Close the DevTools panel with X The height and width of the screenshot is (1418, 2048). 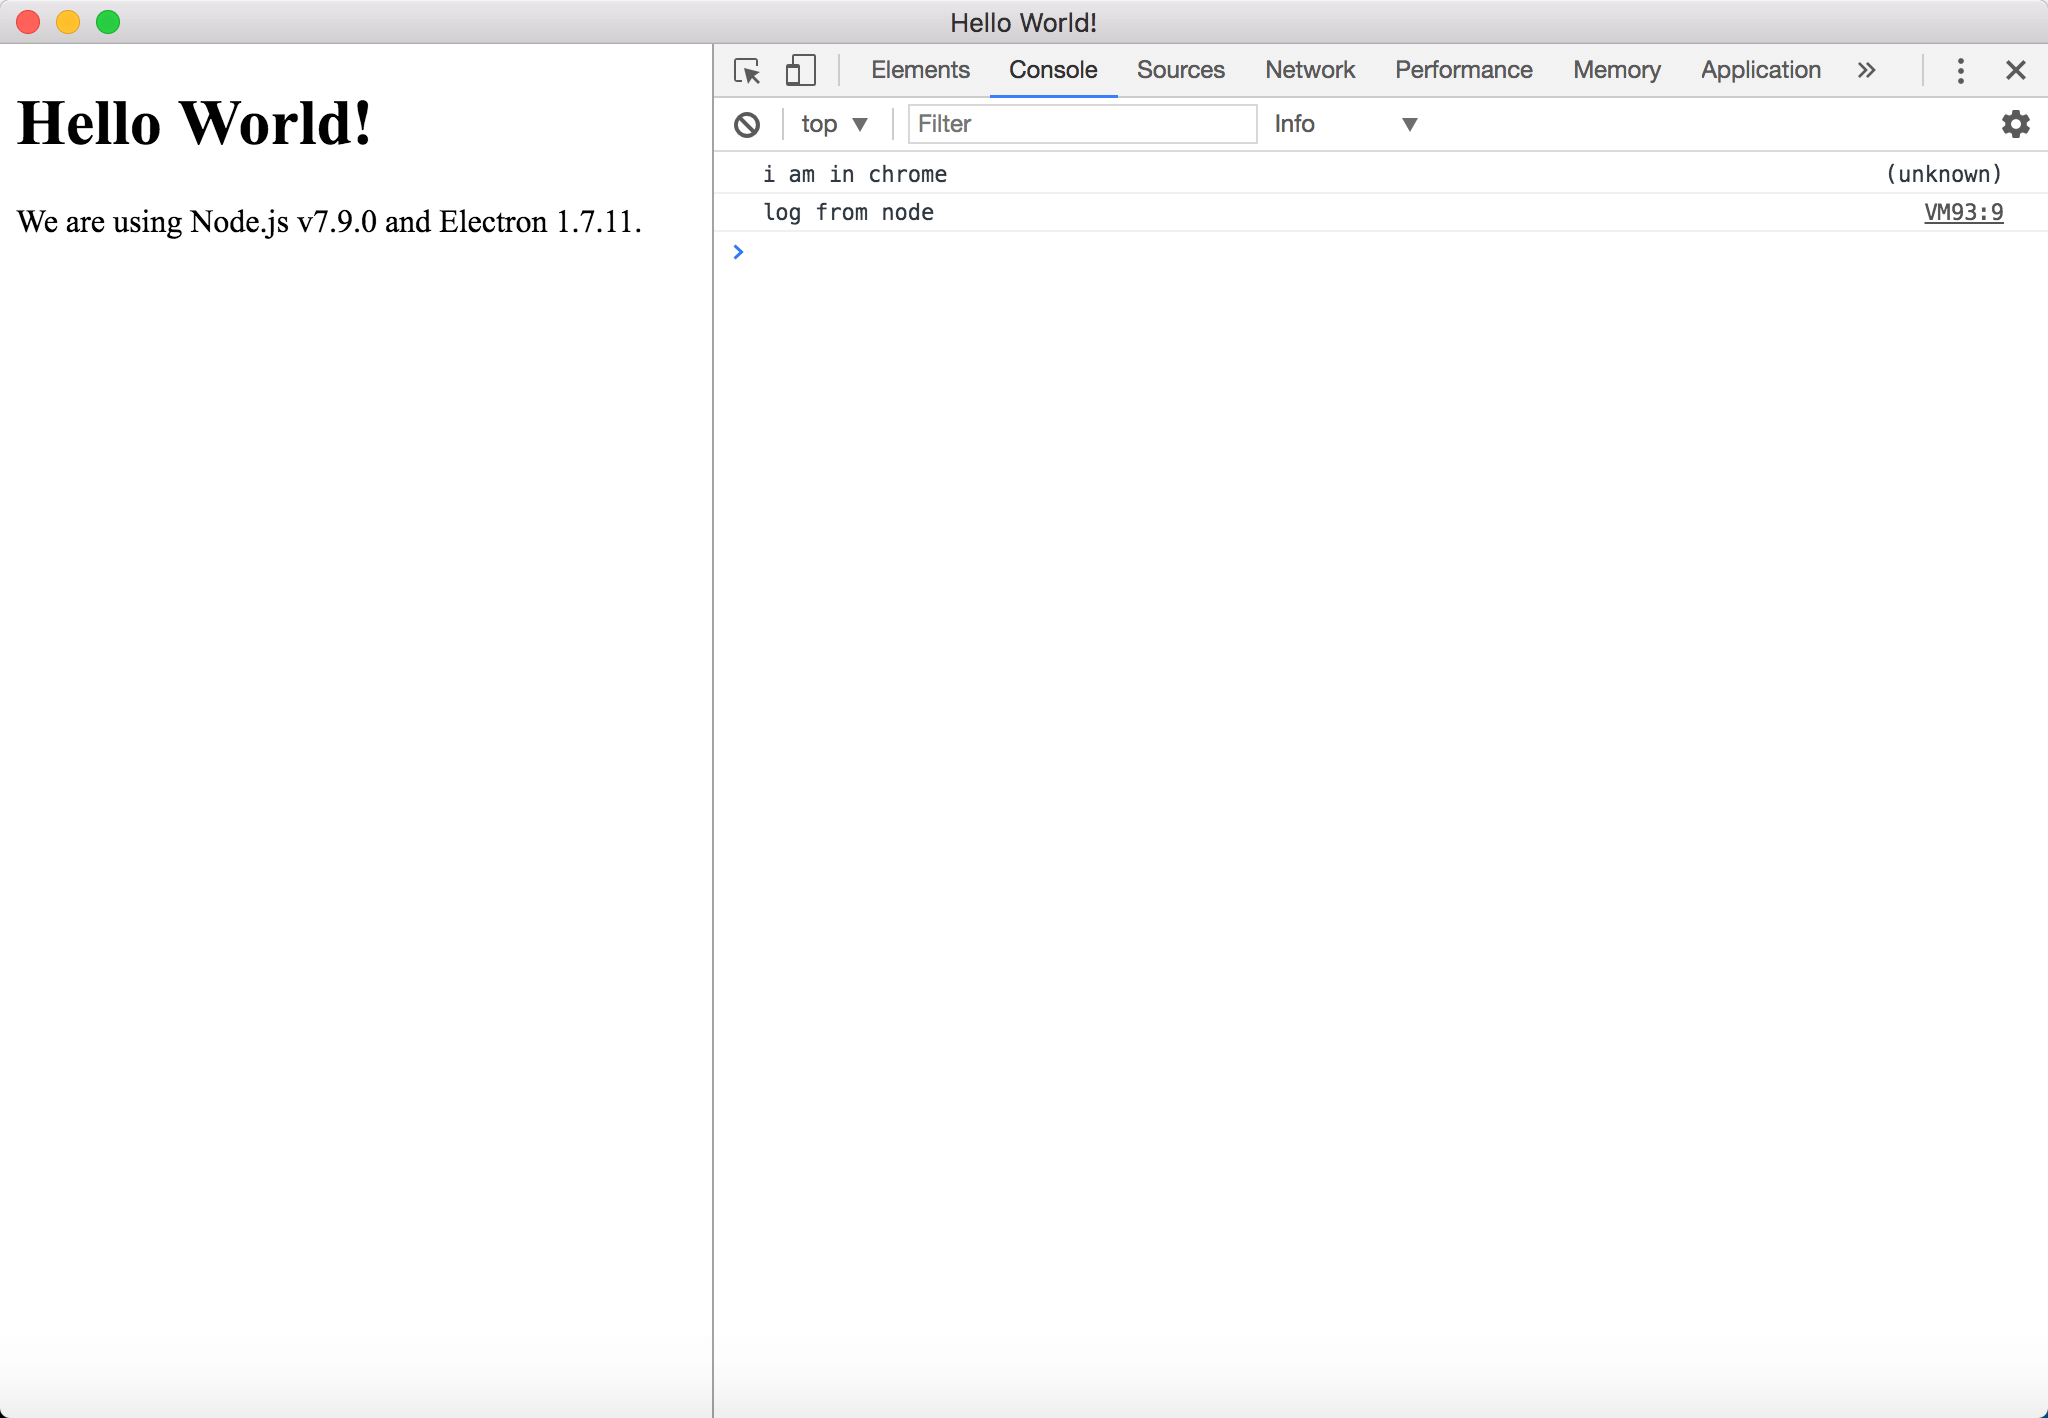point(2015,70)
